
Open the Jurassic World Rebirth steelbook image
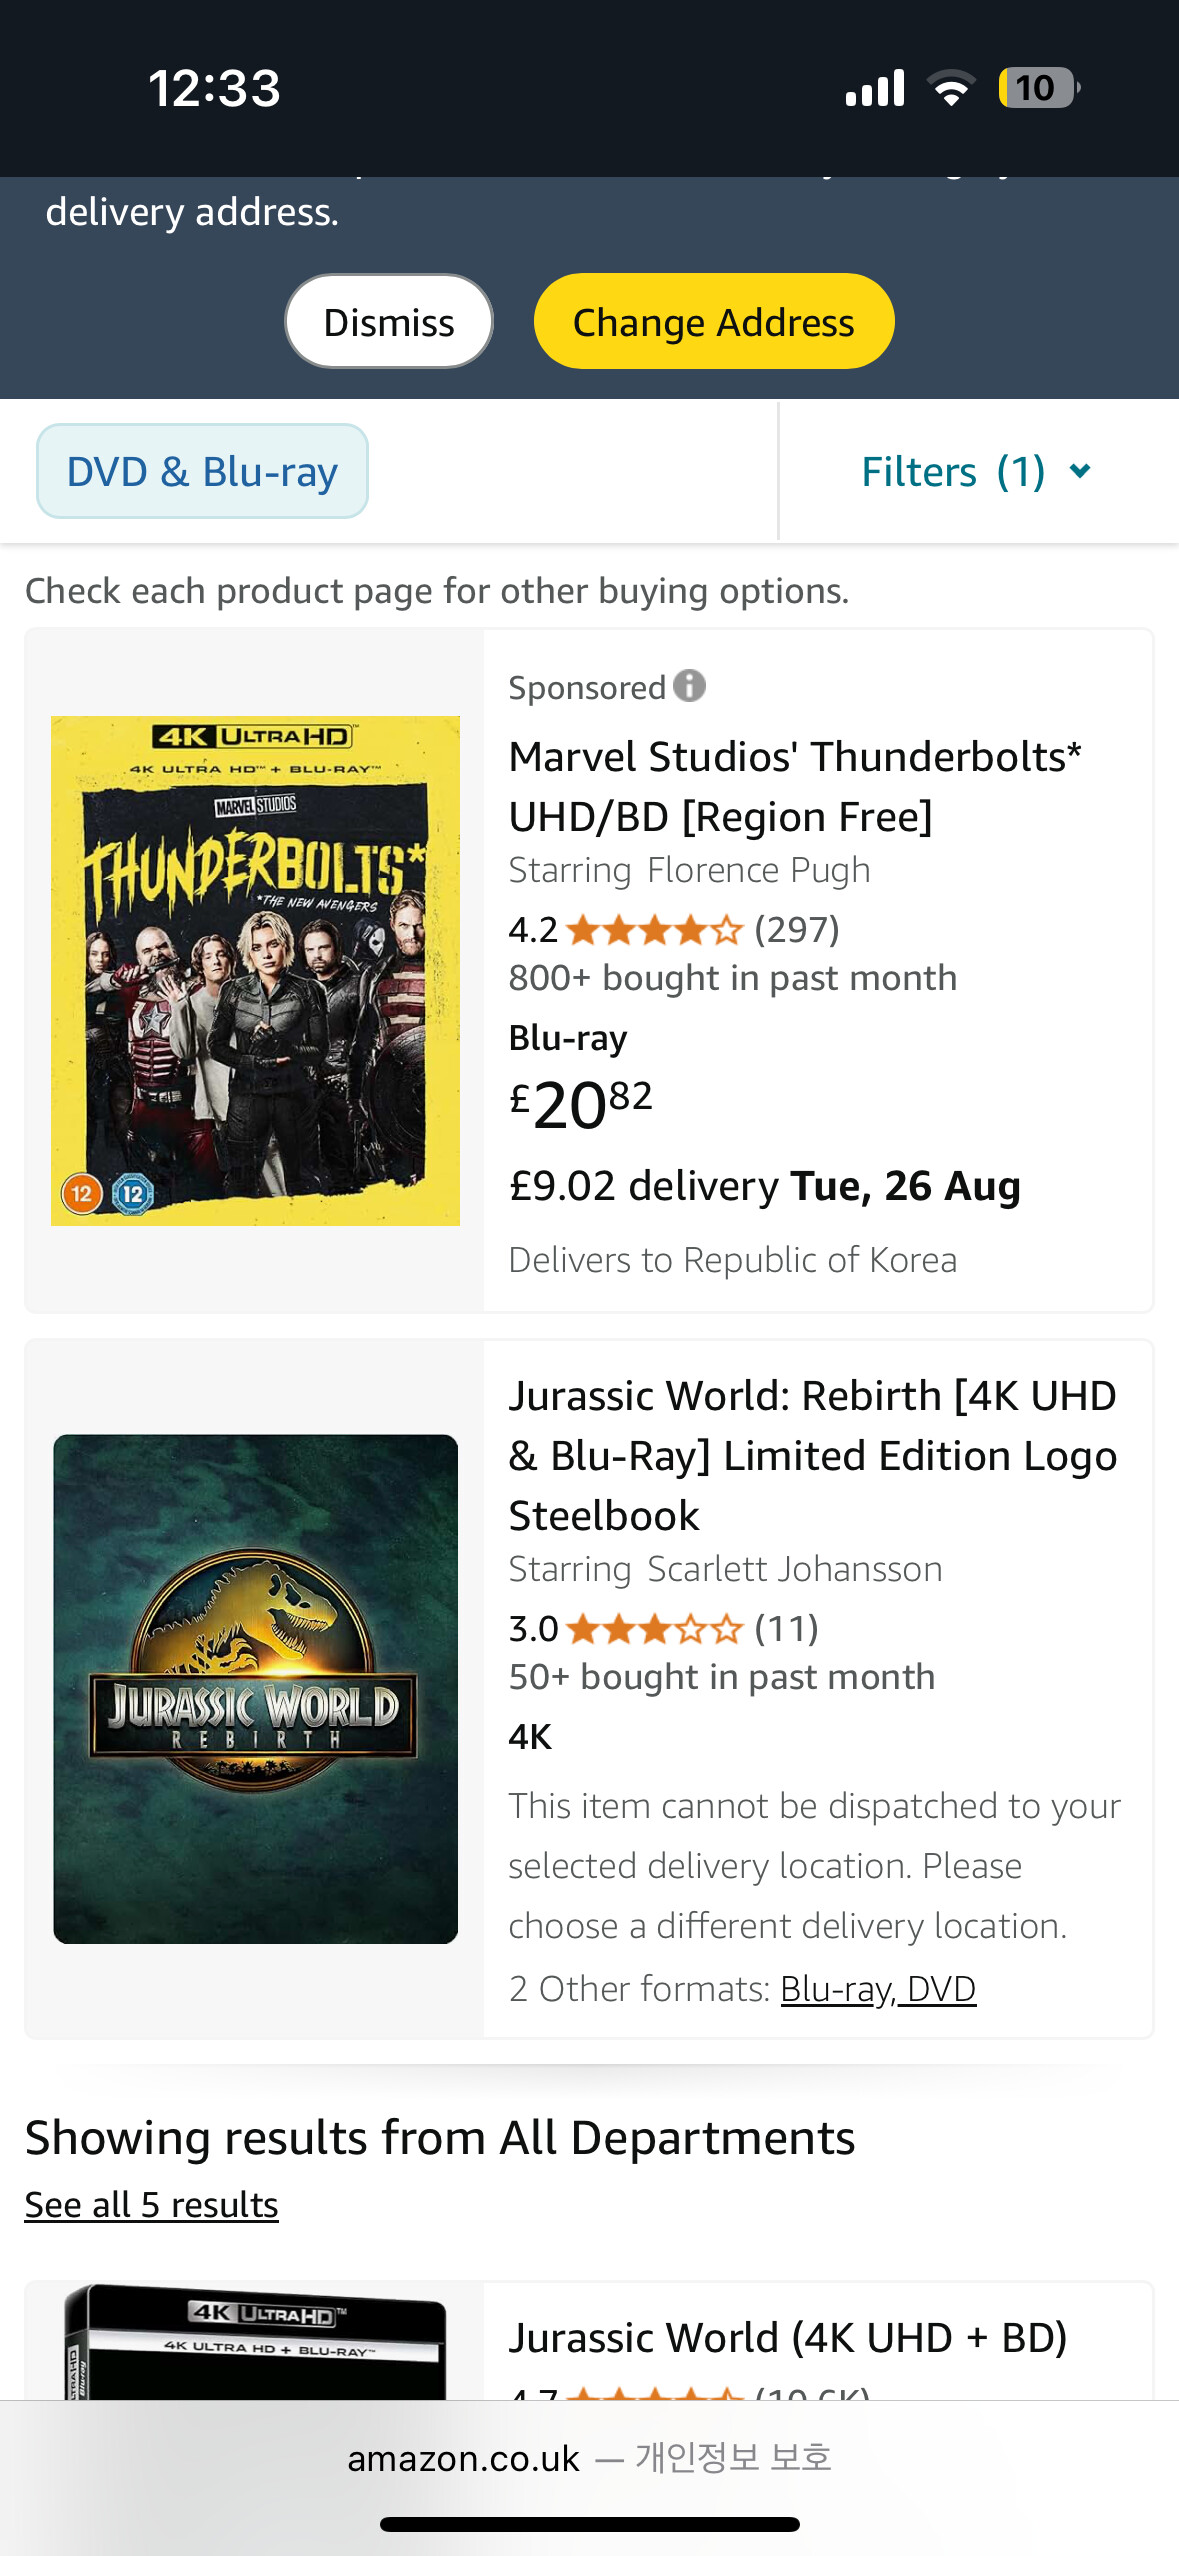255,1689
